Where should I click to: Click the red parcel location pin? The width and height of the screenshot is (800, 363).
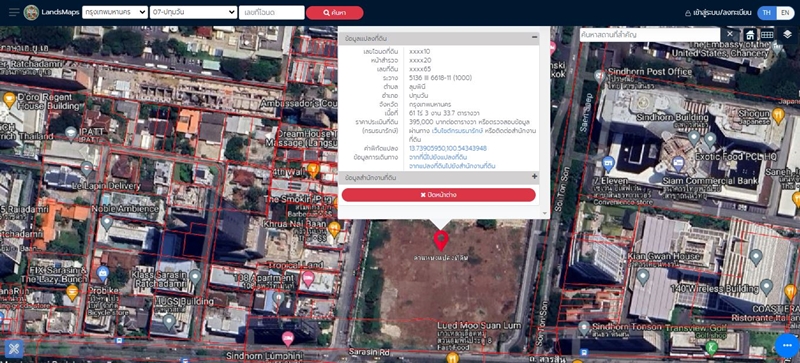point(441,240)
